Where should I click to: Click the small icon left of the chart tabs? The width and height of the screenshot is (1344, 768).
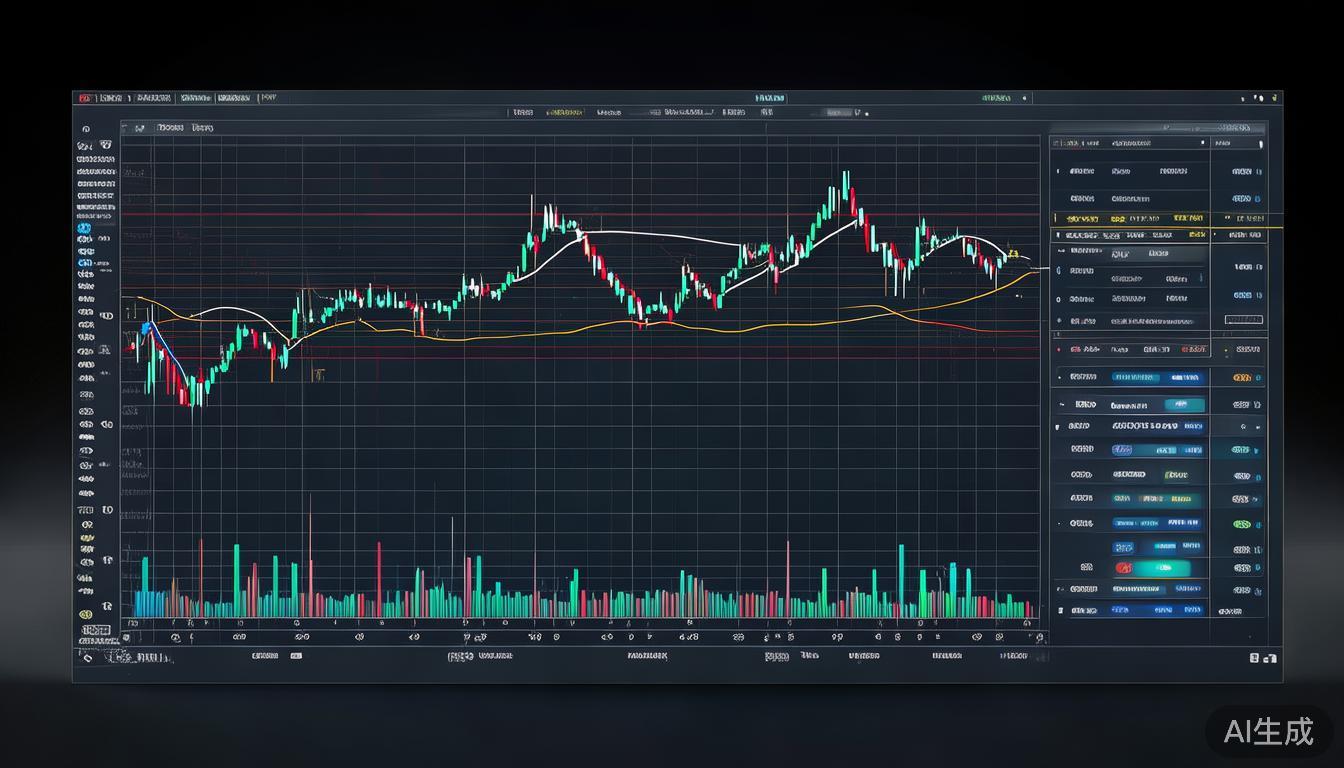139,129
